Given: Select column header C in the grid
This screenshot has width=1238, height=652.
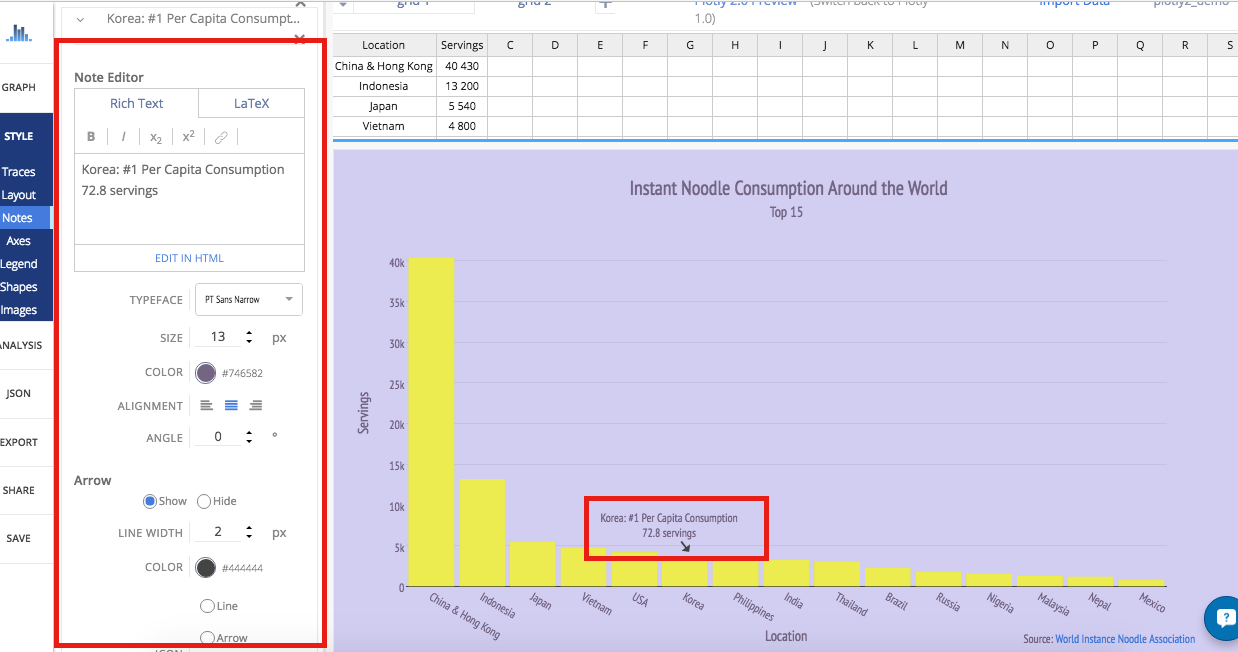Looking at the screenshot, I should 510,45.
